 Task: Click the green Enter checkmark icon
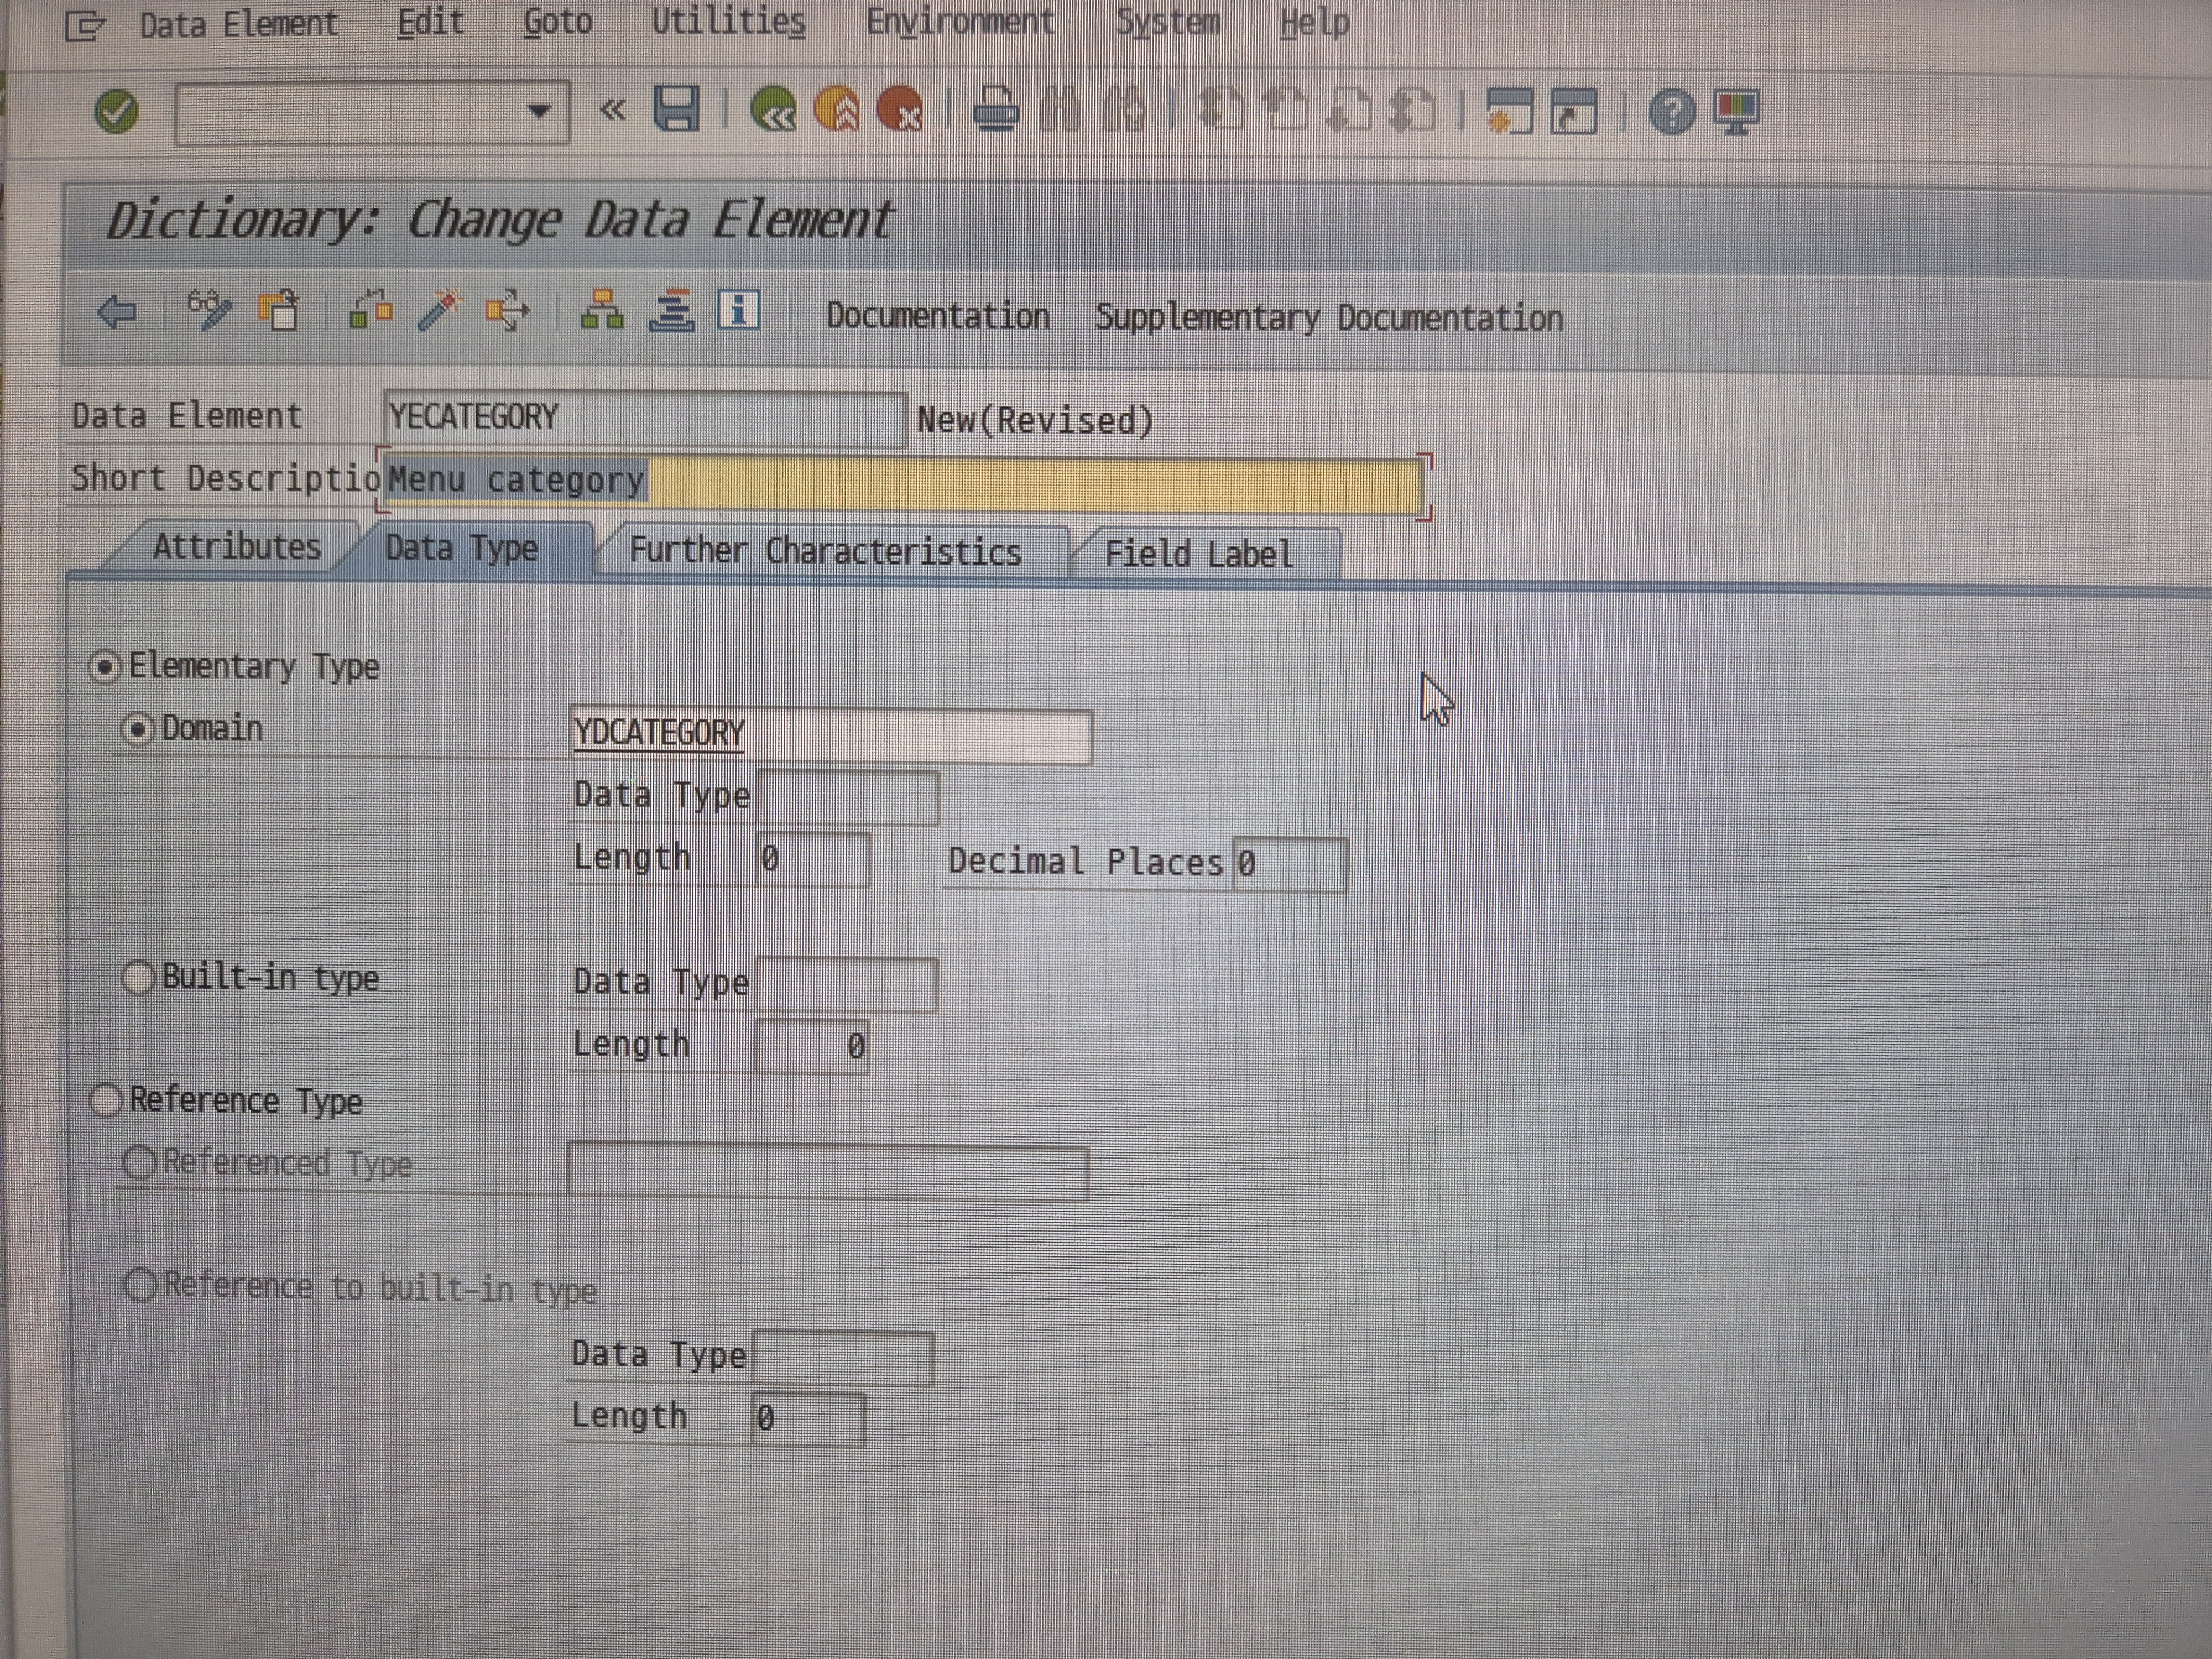[116, 111]
